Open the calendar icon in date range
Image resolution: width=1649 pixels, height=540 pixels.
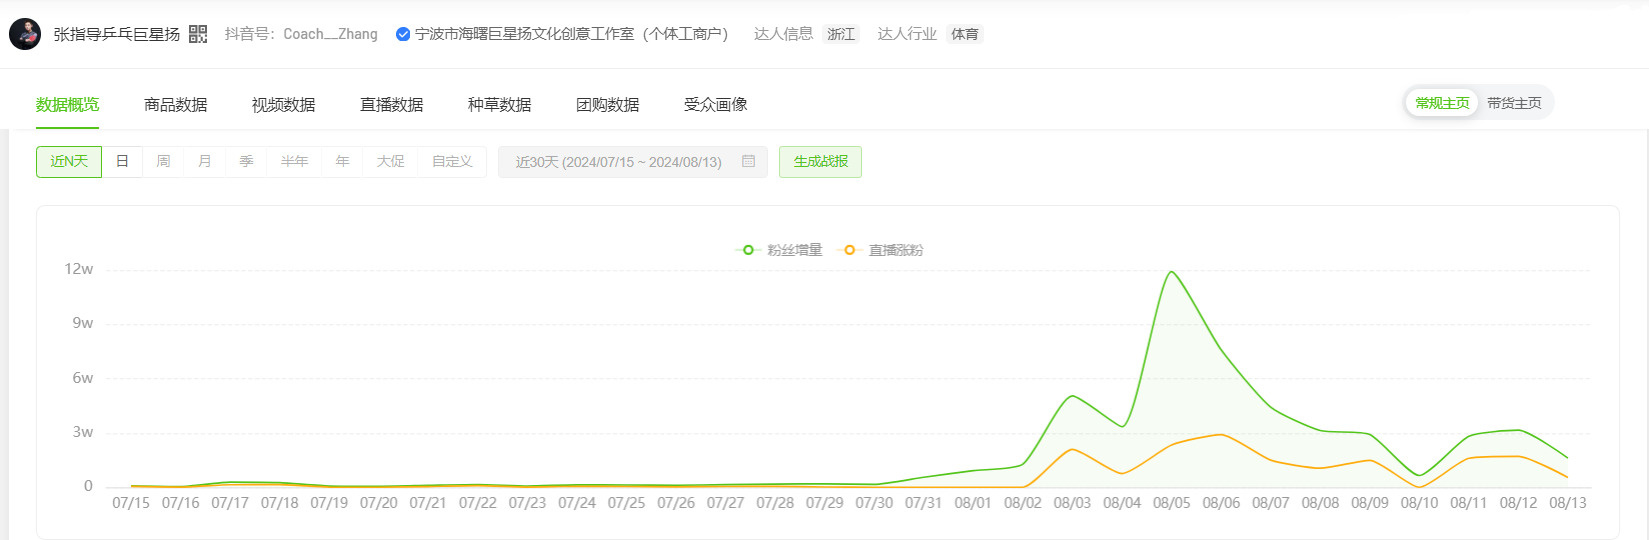(748, 161)
